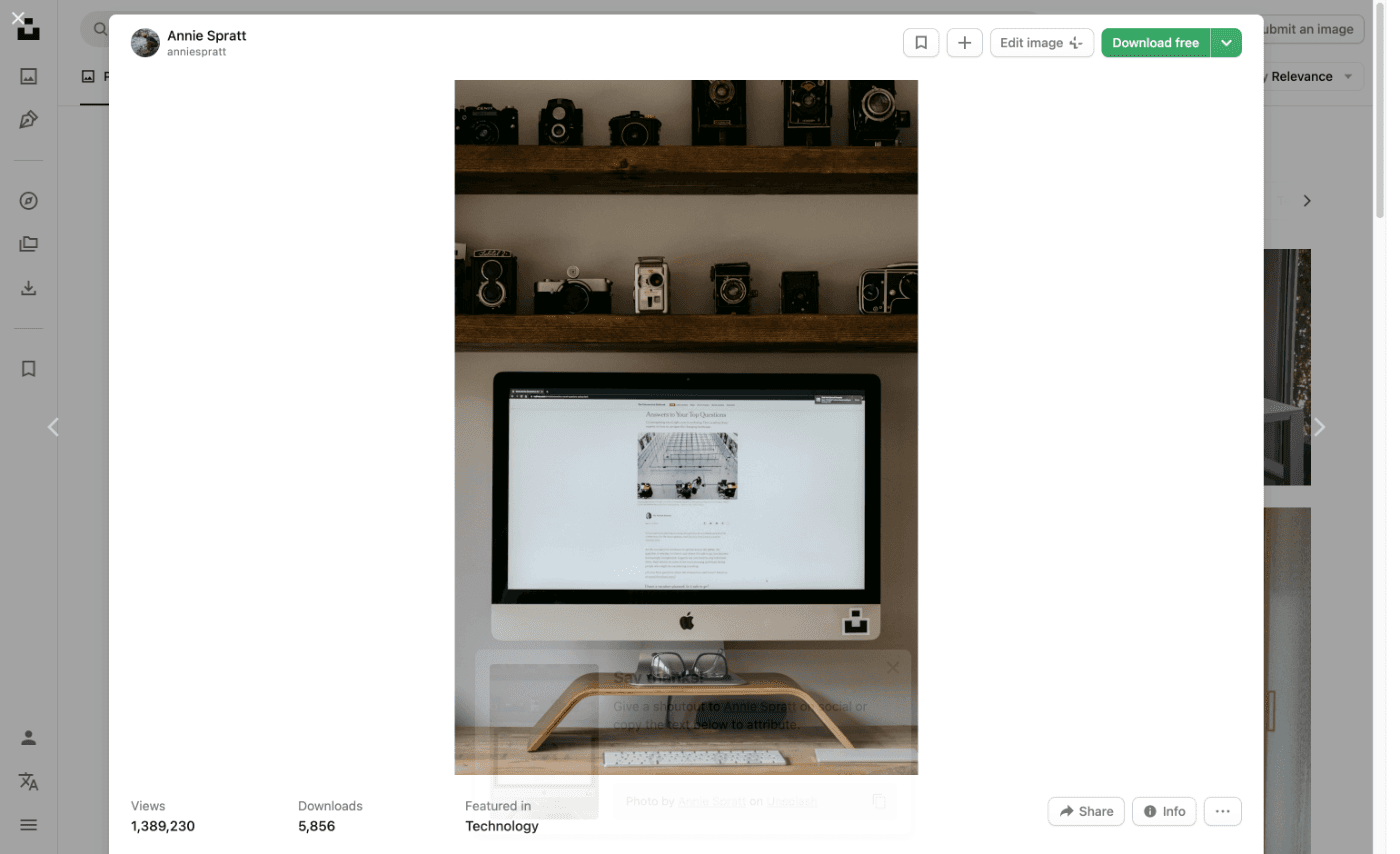Open the anniespratt username link

196,52
